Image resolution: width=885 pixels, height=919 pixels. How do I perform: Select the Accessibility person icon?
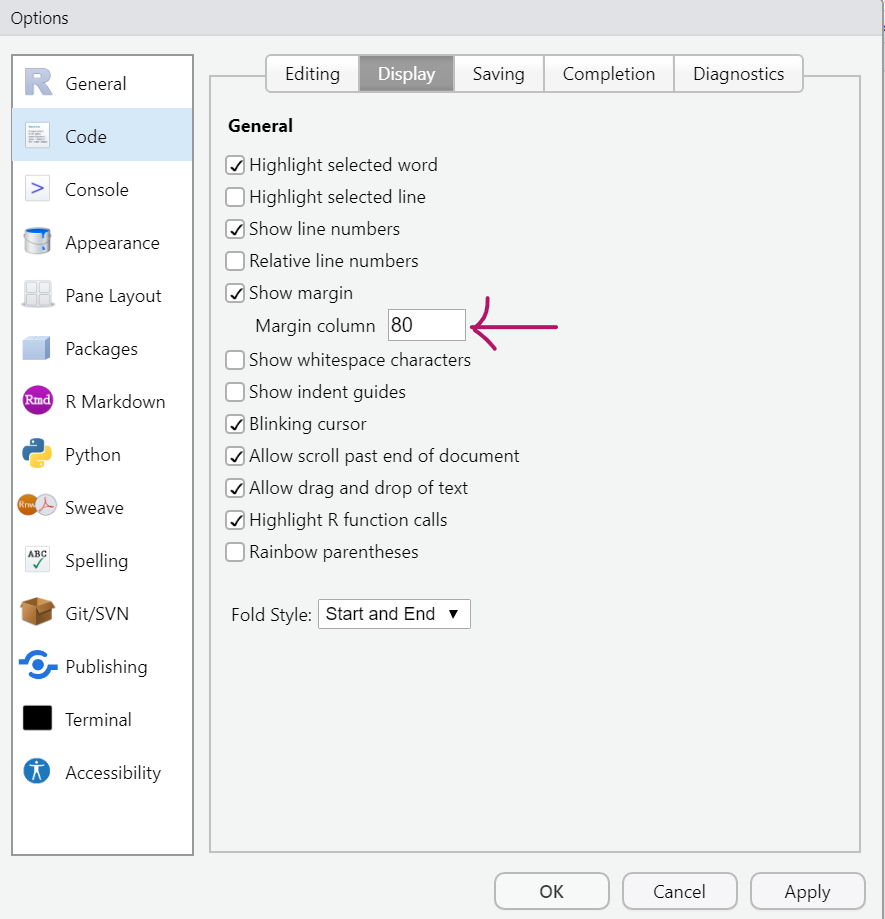pyautogui.click(x=38, y=772)
